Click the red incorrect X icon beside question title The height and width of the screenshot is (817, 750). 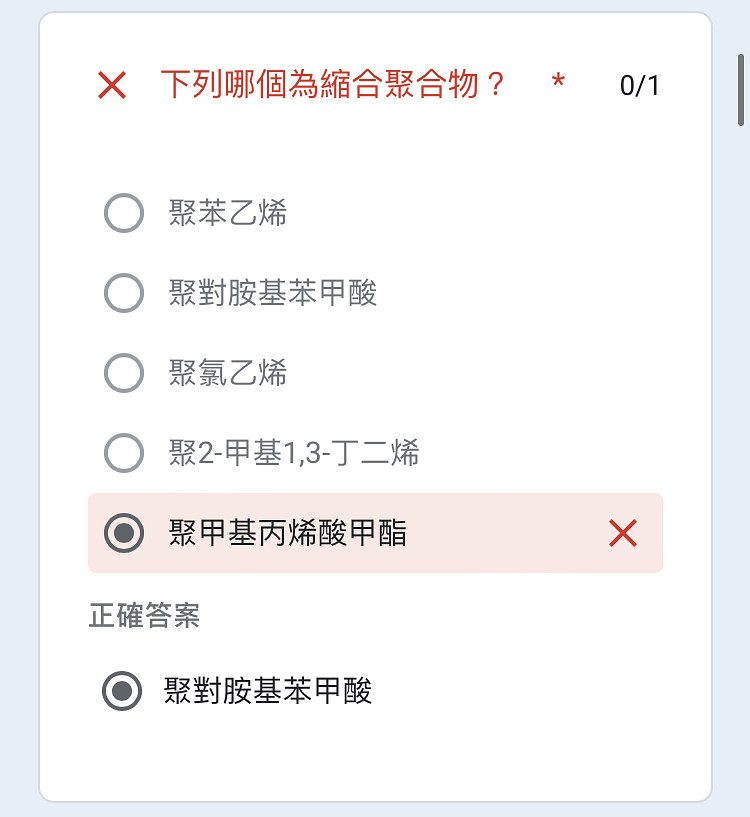(112, 85)
